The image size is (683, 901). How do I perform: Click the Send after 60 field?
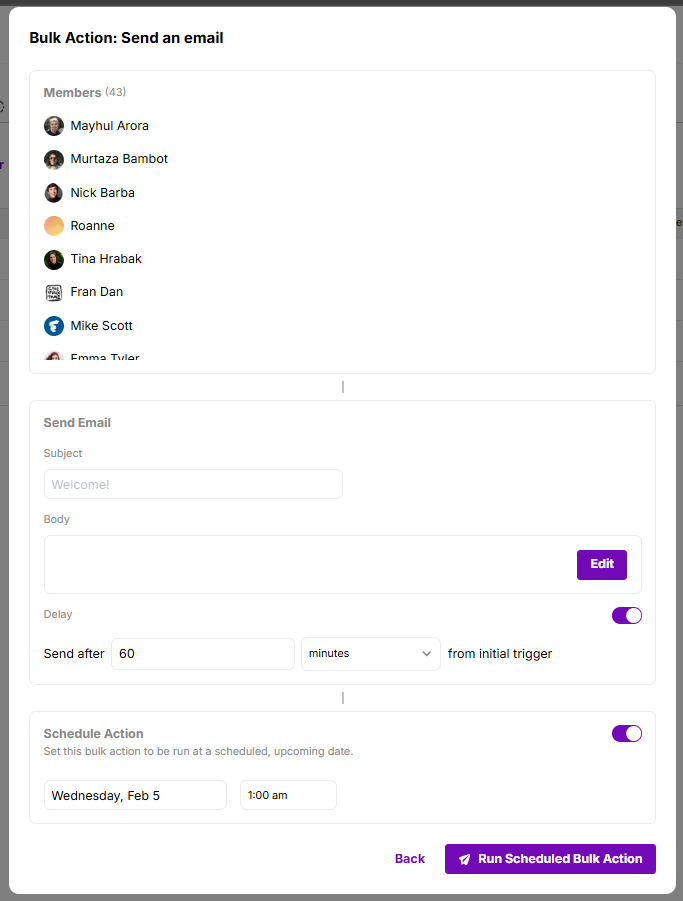(203, 654)
